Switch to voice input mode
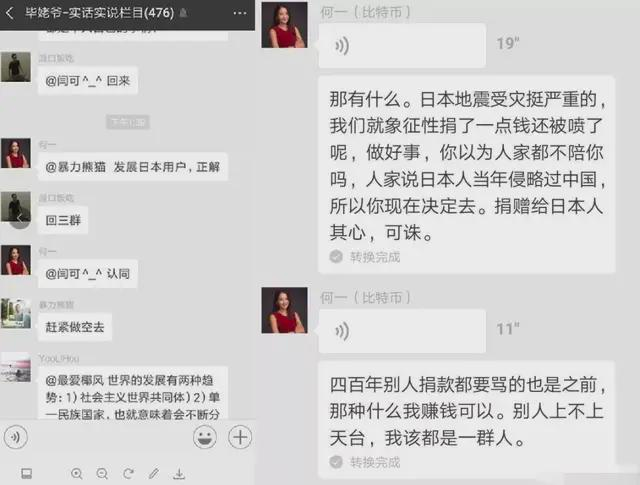 16,437
